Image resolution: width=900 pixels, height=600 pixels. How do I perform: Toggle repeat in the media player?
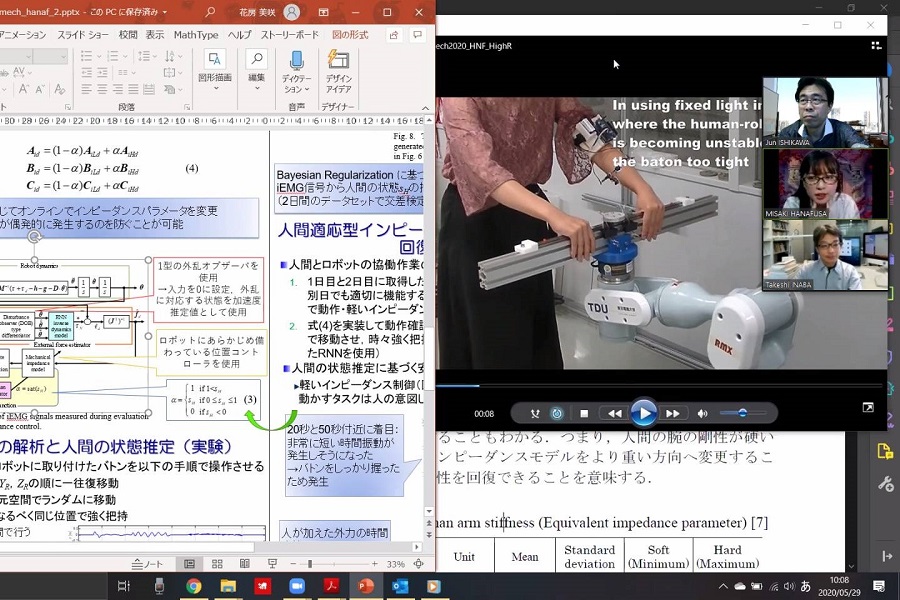click(x=557, y=413)
